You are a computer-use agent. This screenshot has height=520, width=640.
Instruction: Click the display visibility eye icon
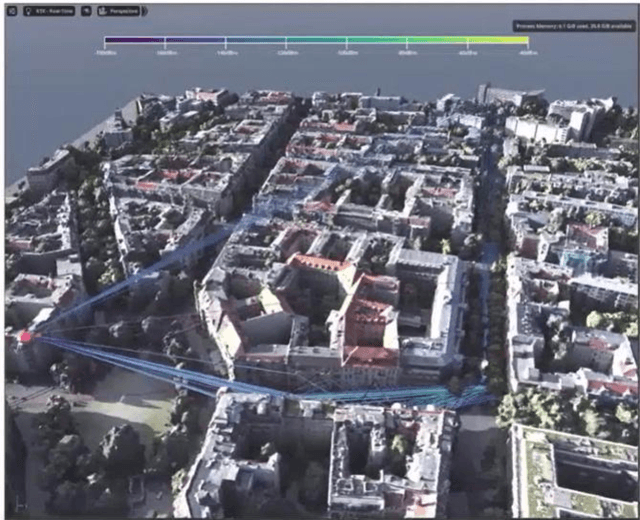coord(86,11)
